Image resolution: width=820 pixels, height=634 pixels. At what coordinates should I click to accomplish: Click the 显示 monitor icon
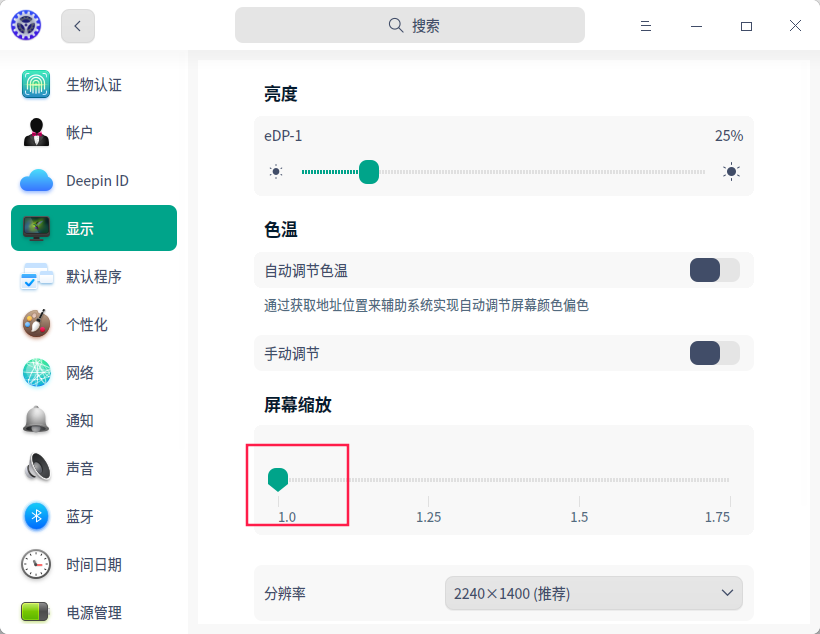coord(36,229)
